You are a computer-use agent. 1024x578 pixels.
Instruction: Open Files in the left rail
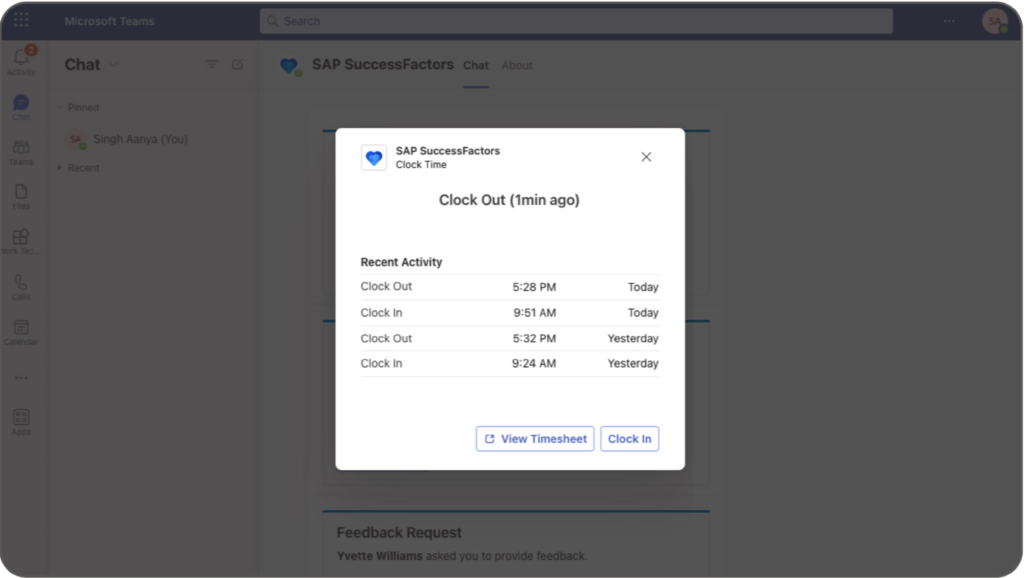click(21, 197)
